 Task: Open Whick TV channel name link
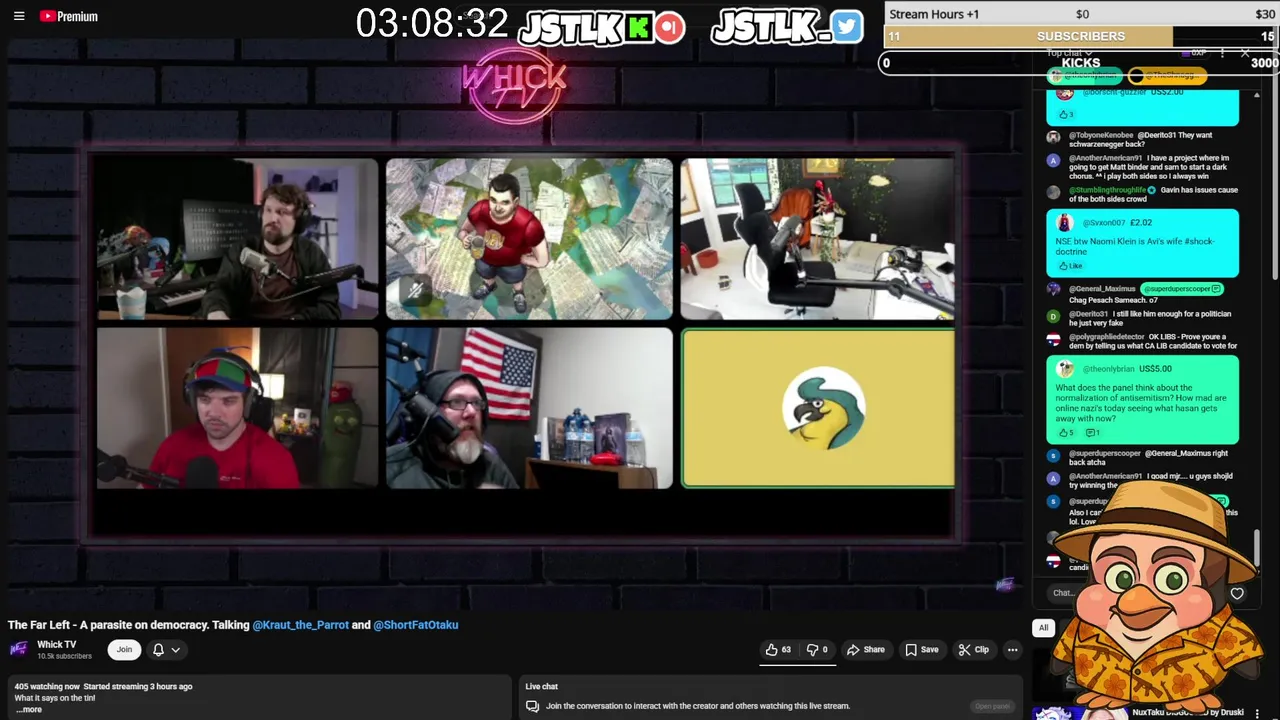coord(56,644)
